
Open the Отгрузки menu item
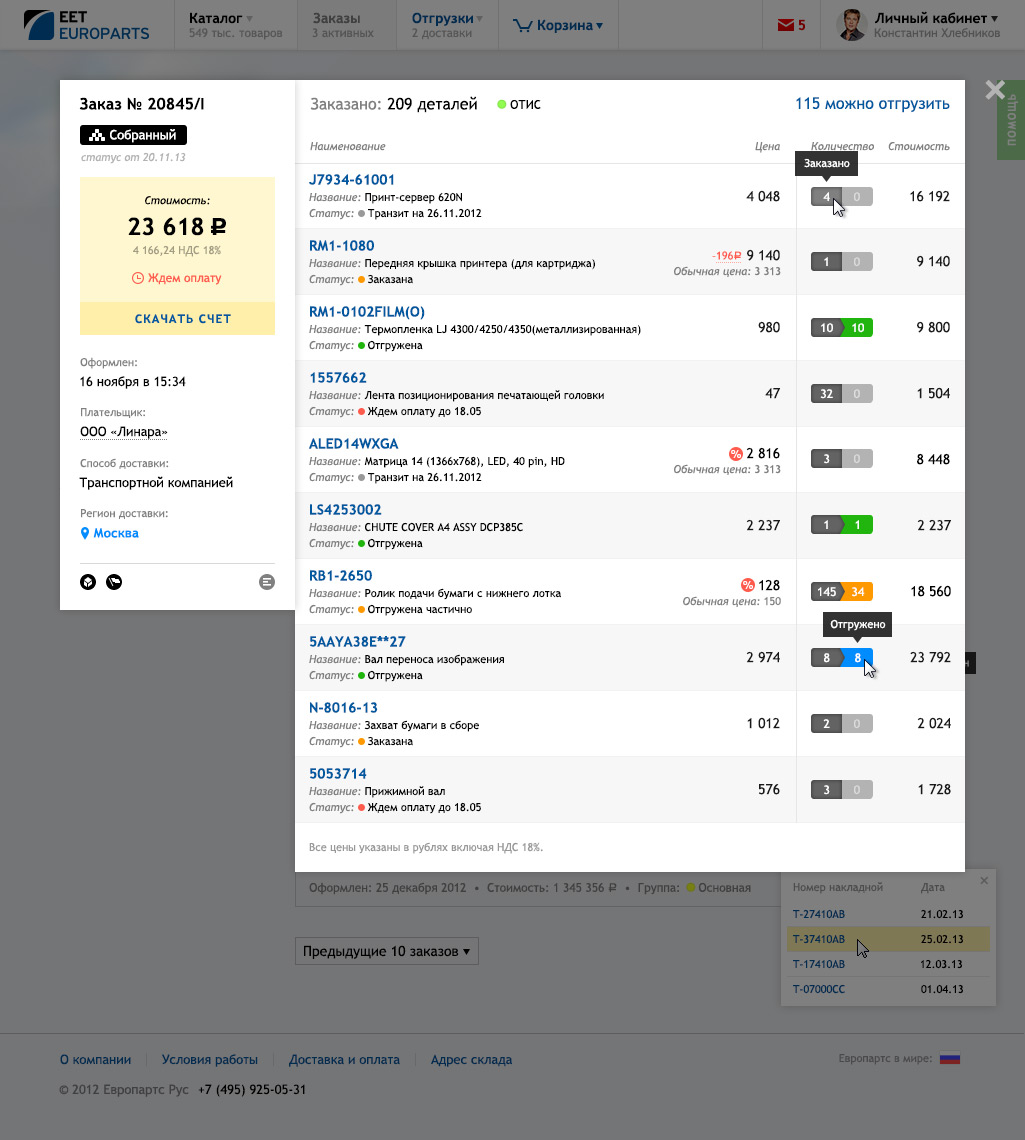(x=447, y=18)
